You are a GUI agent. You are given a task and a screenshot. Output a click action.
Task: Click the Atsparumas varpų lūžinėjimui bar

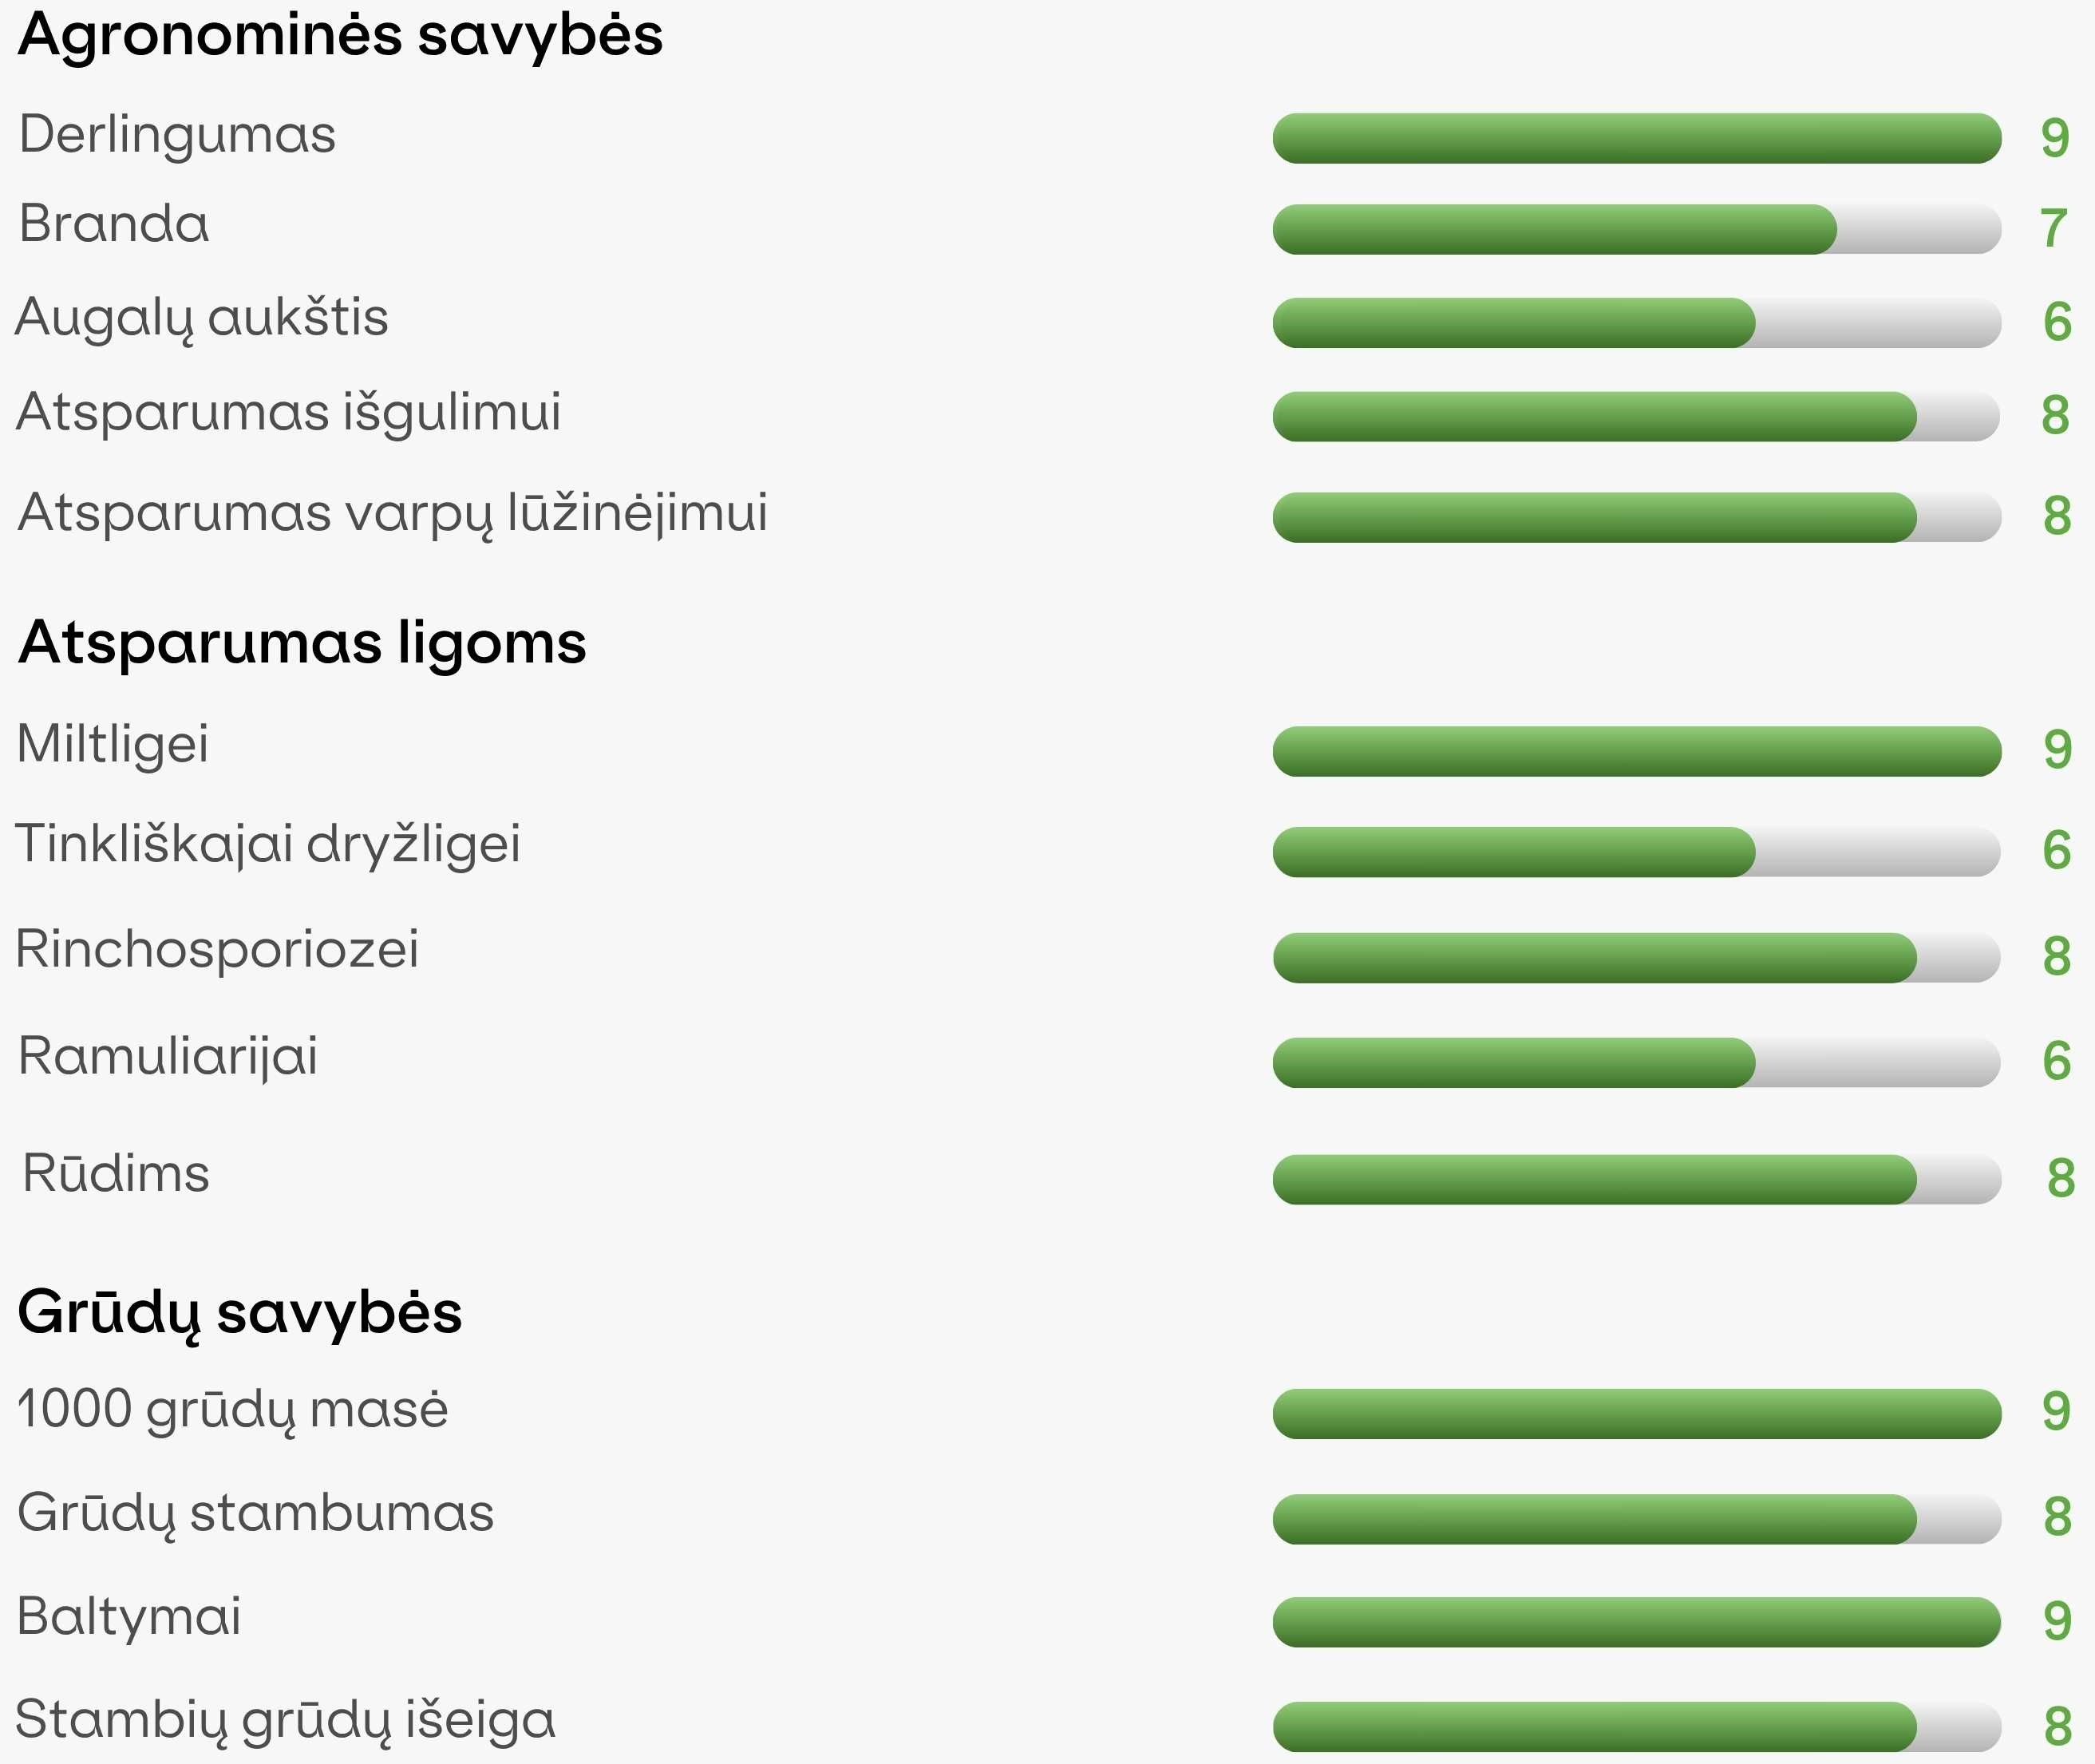point(1636,517)
